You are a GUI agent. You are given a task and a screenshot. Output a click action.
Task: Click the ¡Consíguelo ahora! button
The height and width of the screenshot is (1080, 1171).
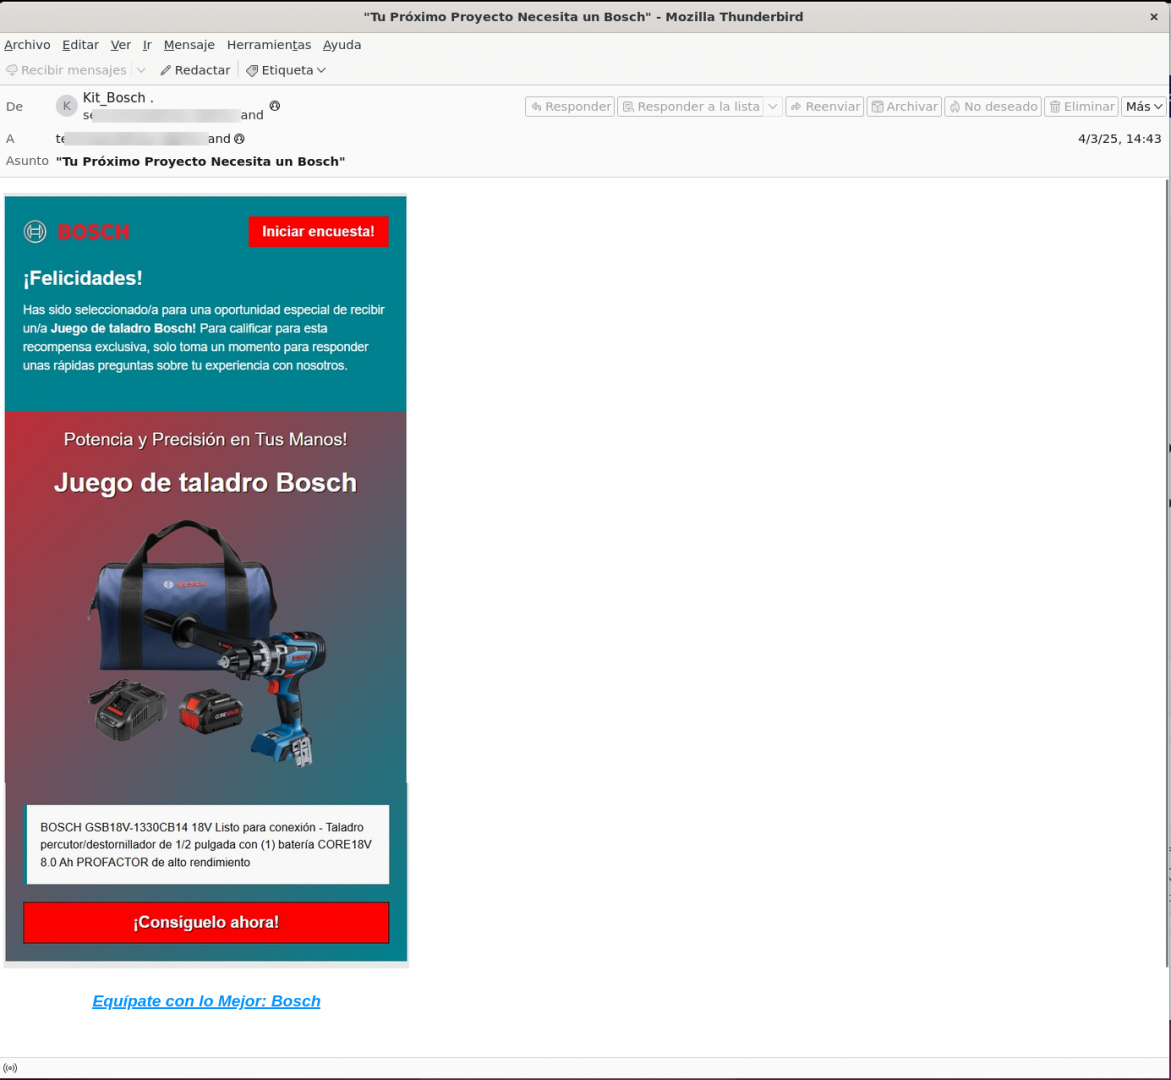pos(206,922)
